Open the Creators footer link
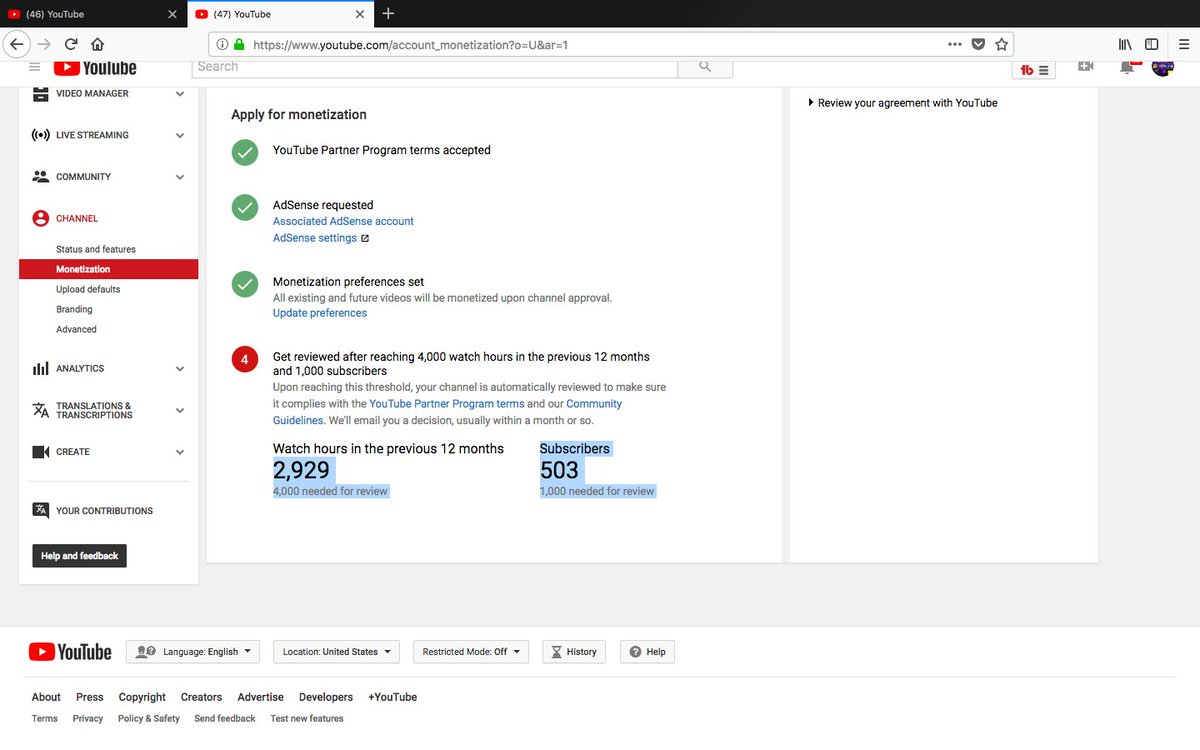Image resolution: width=1200 pixels, height=750 pixels. (201, 697)
